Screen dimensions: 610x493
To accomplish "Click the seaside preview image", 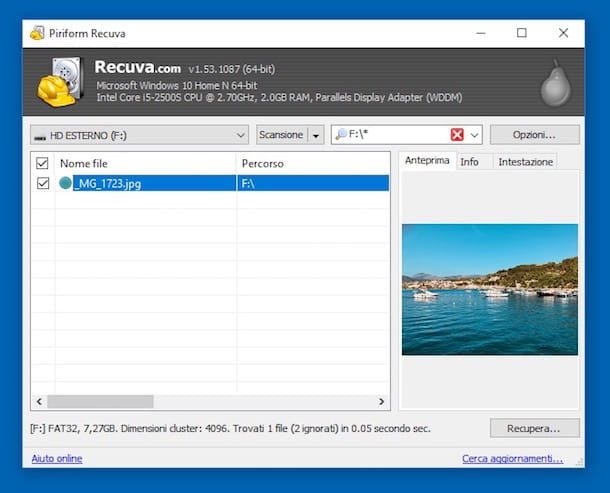I will pyautogui.click(x=490, y=289).
